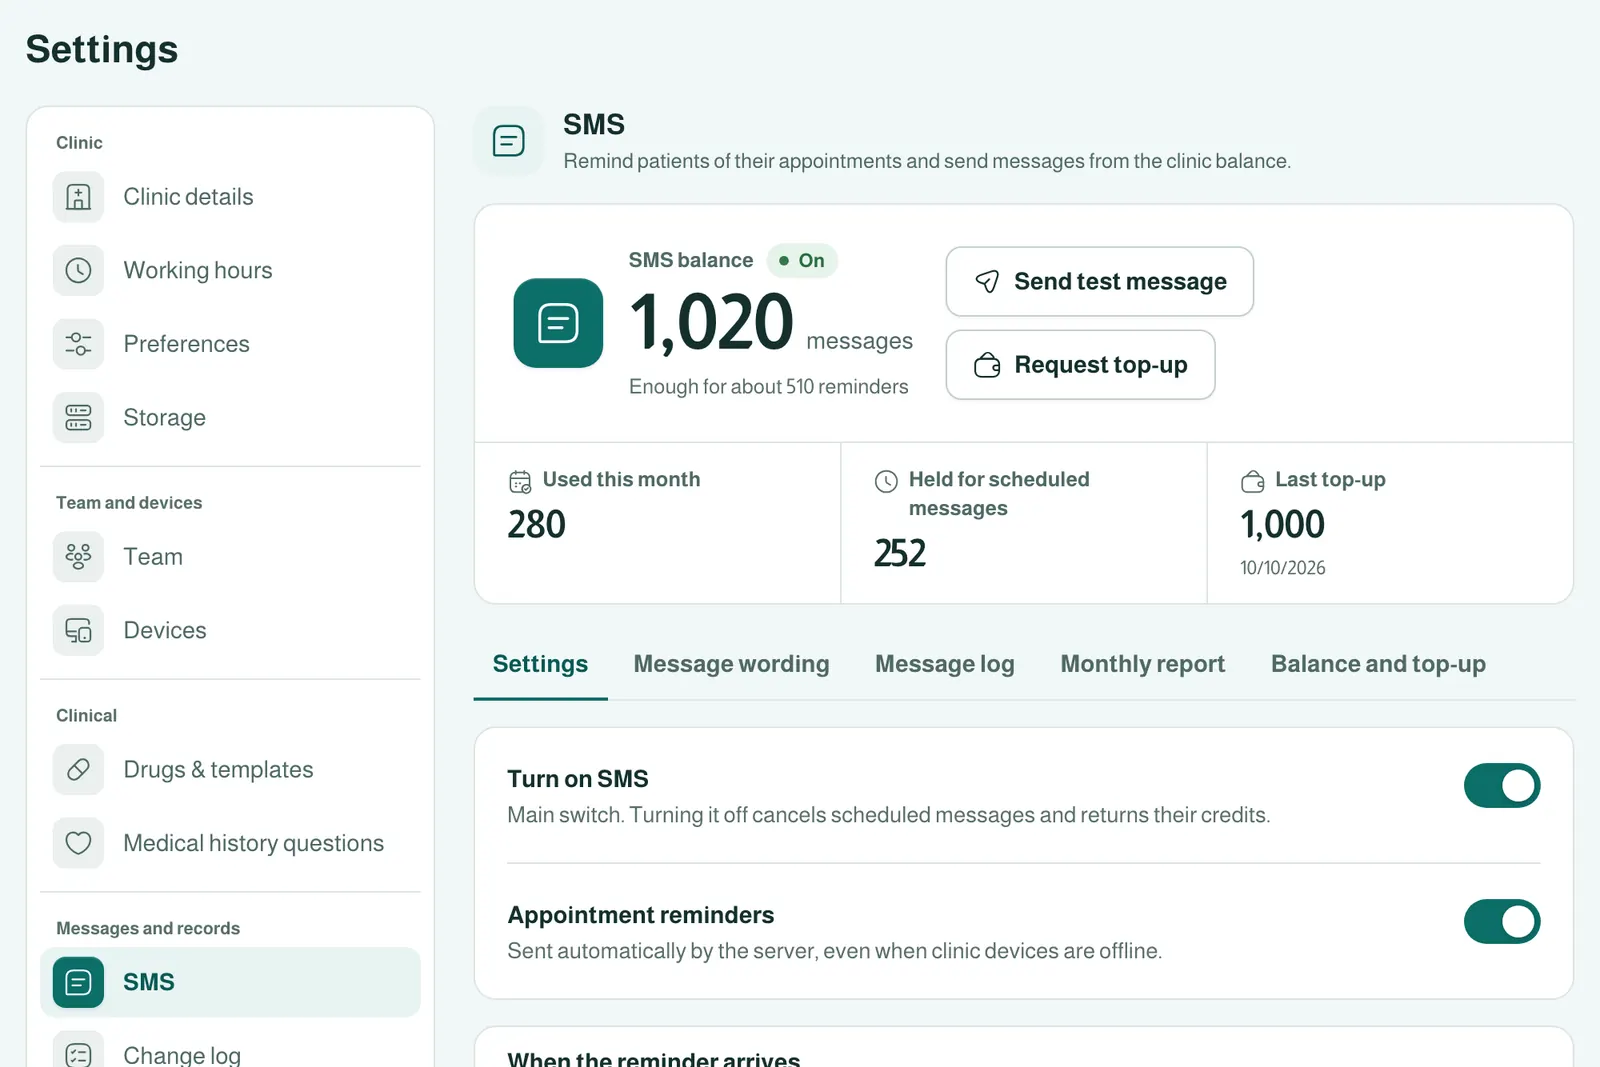This screenshot has height=1067, width=1600.
Task: Switch to the Message wording tab
Action: (731, 664)
